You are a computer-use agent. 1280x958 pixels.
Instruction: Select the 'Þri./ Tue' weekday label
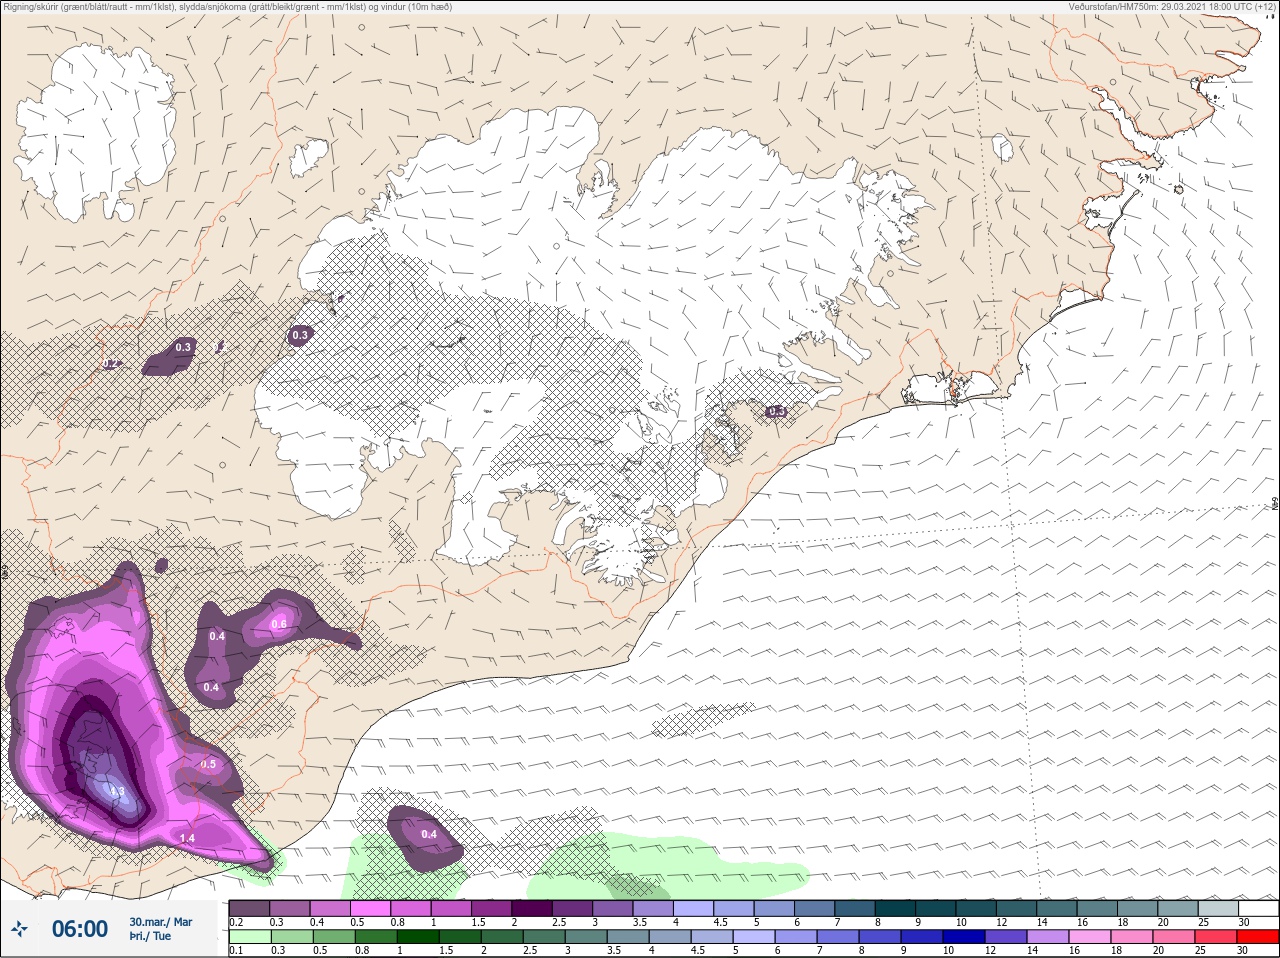tap(150, 937)
